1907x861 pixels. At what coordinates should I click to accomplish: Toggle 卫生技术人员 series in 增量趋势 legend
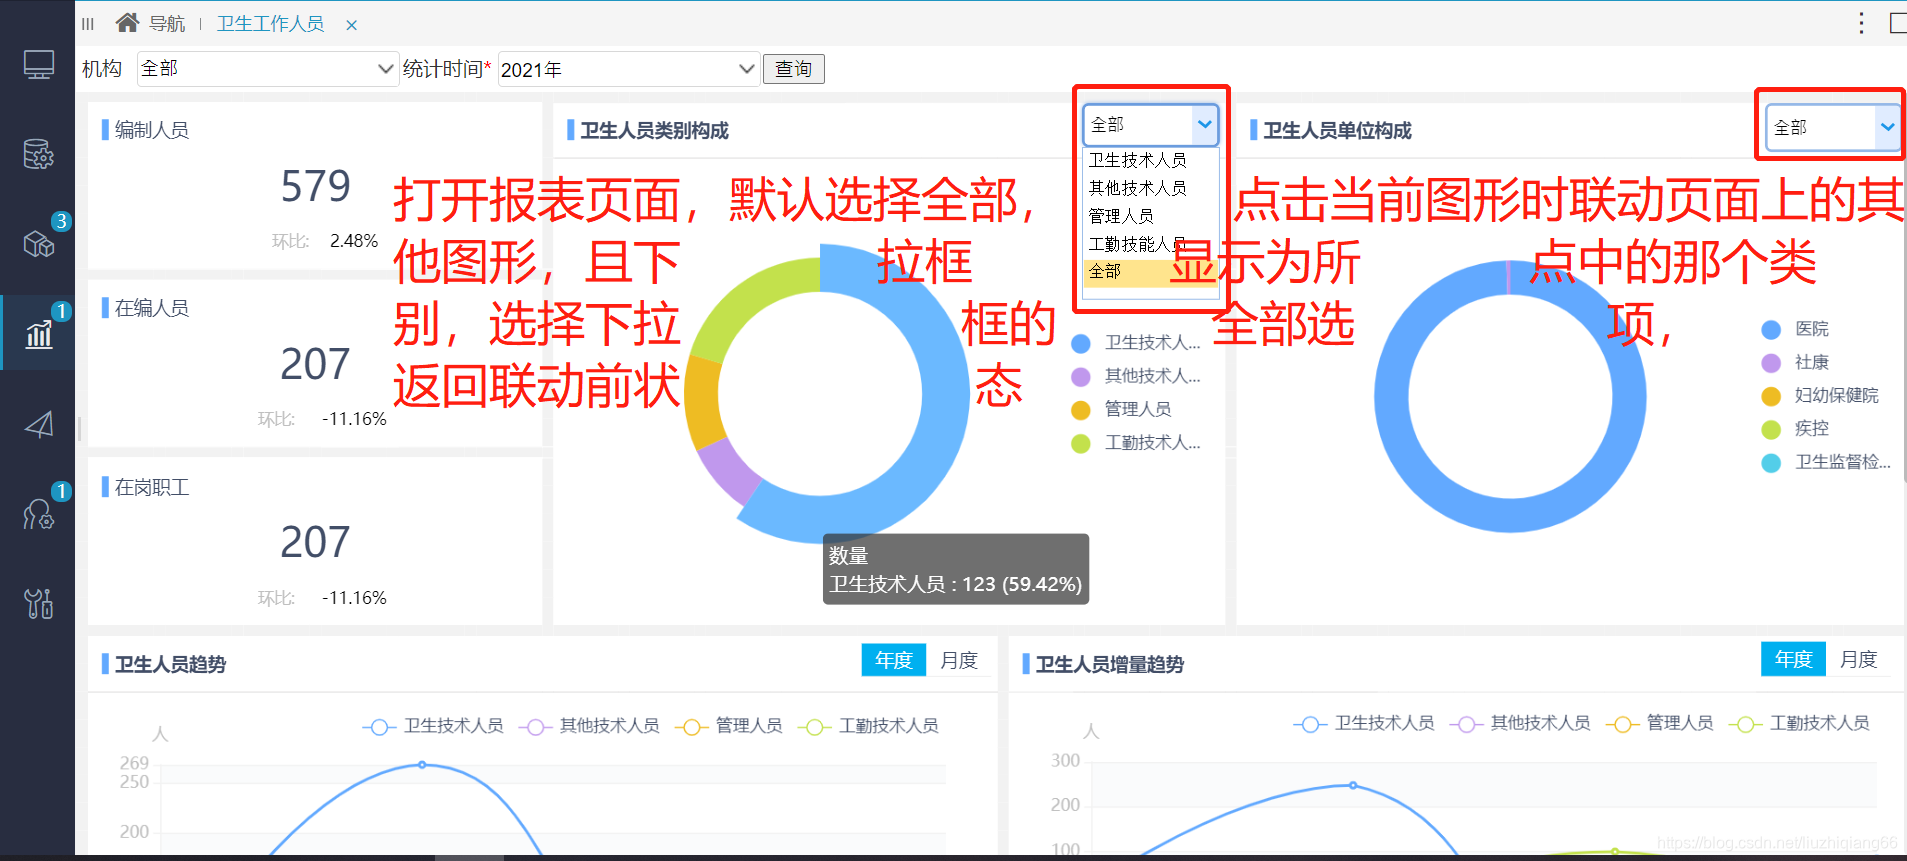1364,723
